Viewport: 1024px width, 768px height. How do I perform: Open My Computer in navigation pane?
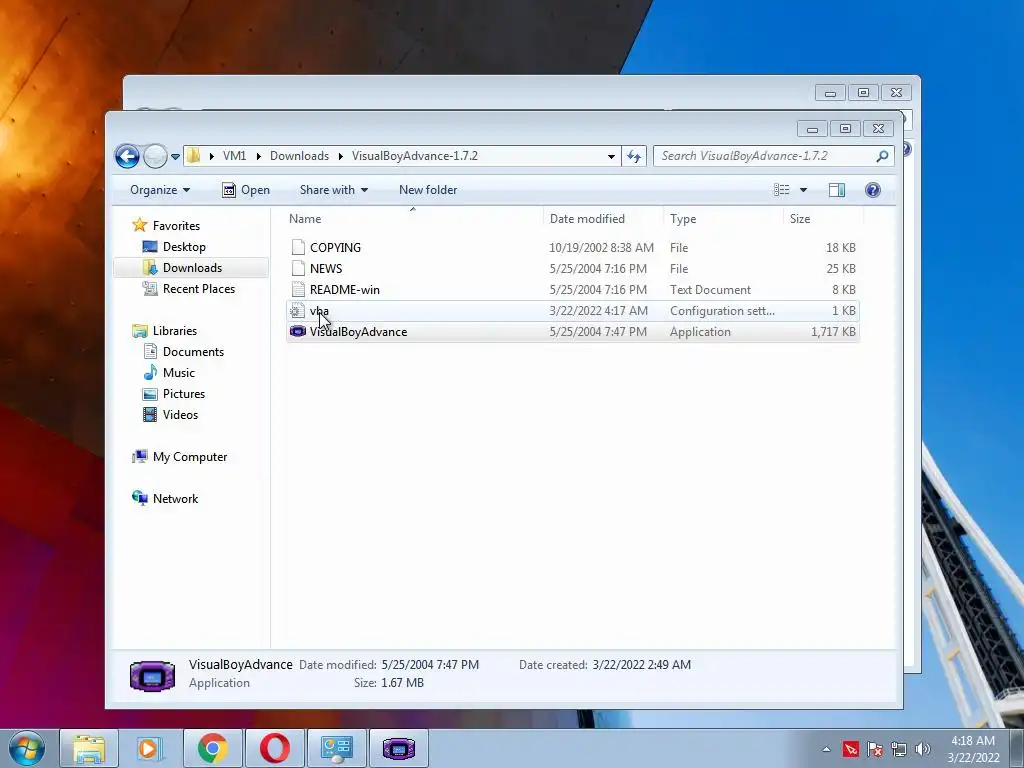(190, 456)
